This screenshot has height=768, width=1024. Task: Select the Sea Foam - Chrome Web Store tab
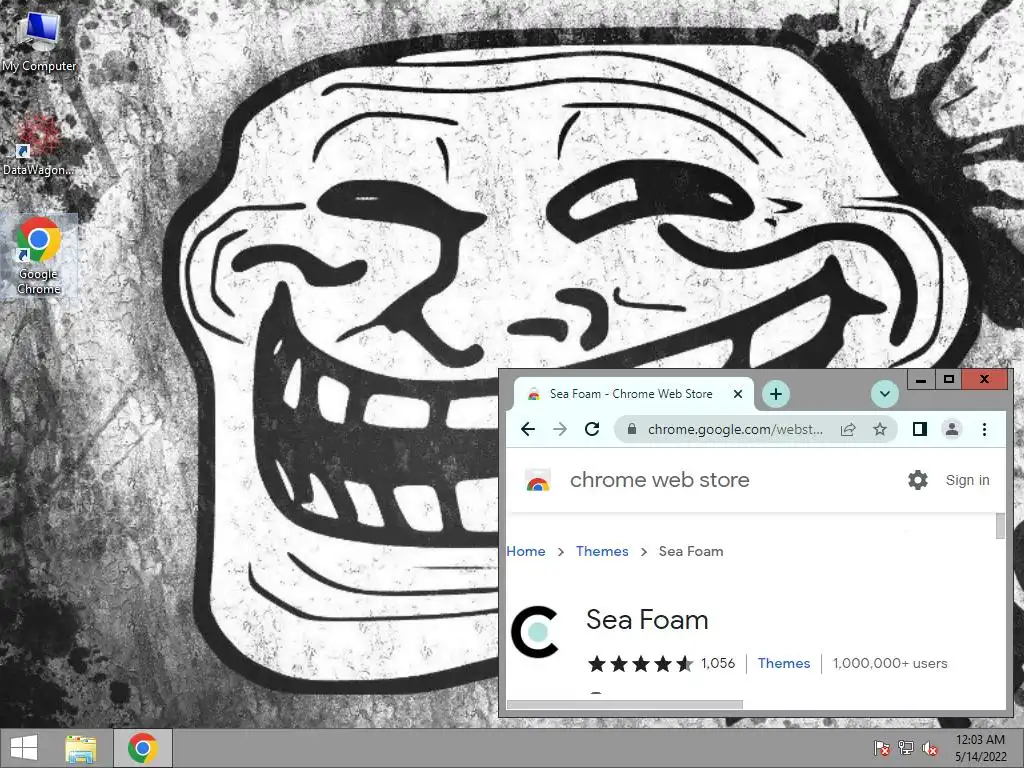(633, 394)
